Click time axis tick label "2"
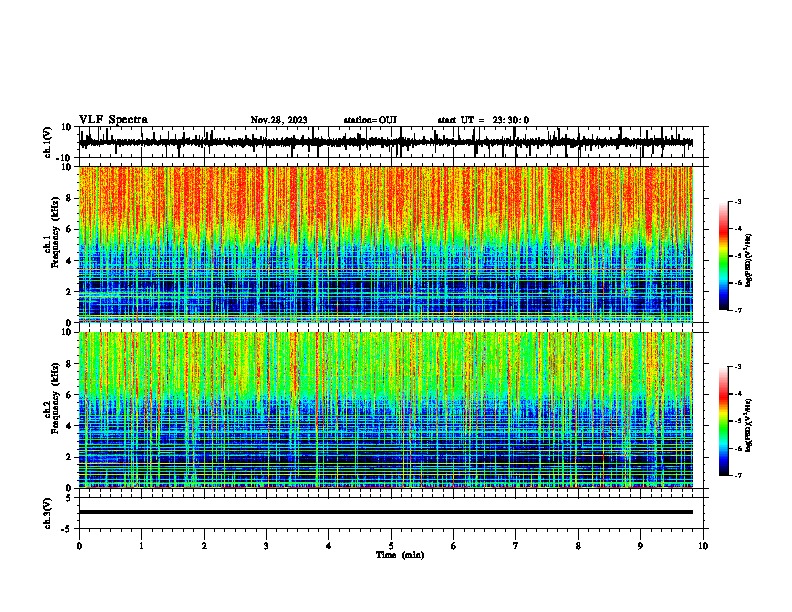This screenshot has width=792, height=612. [204, 546]
